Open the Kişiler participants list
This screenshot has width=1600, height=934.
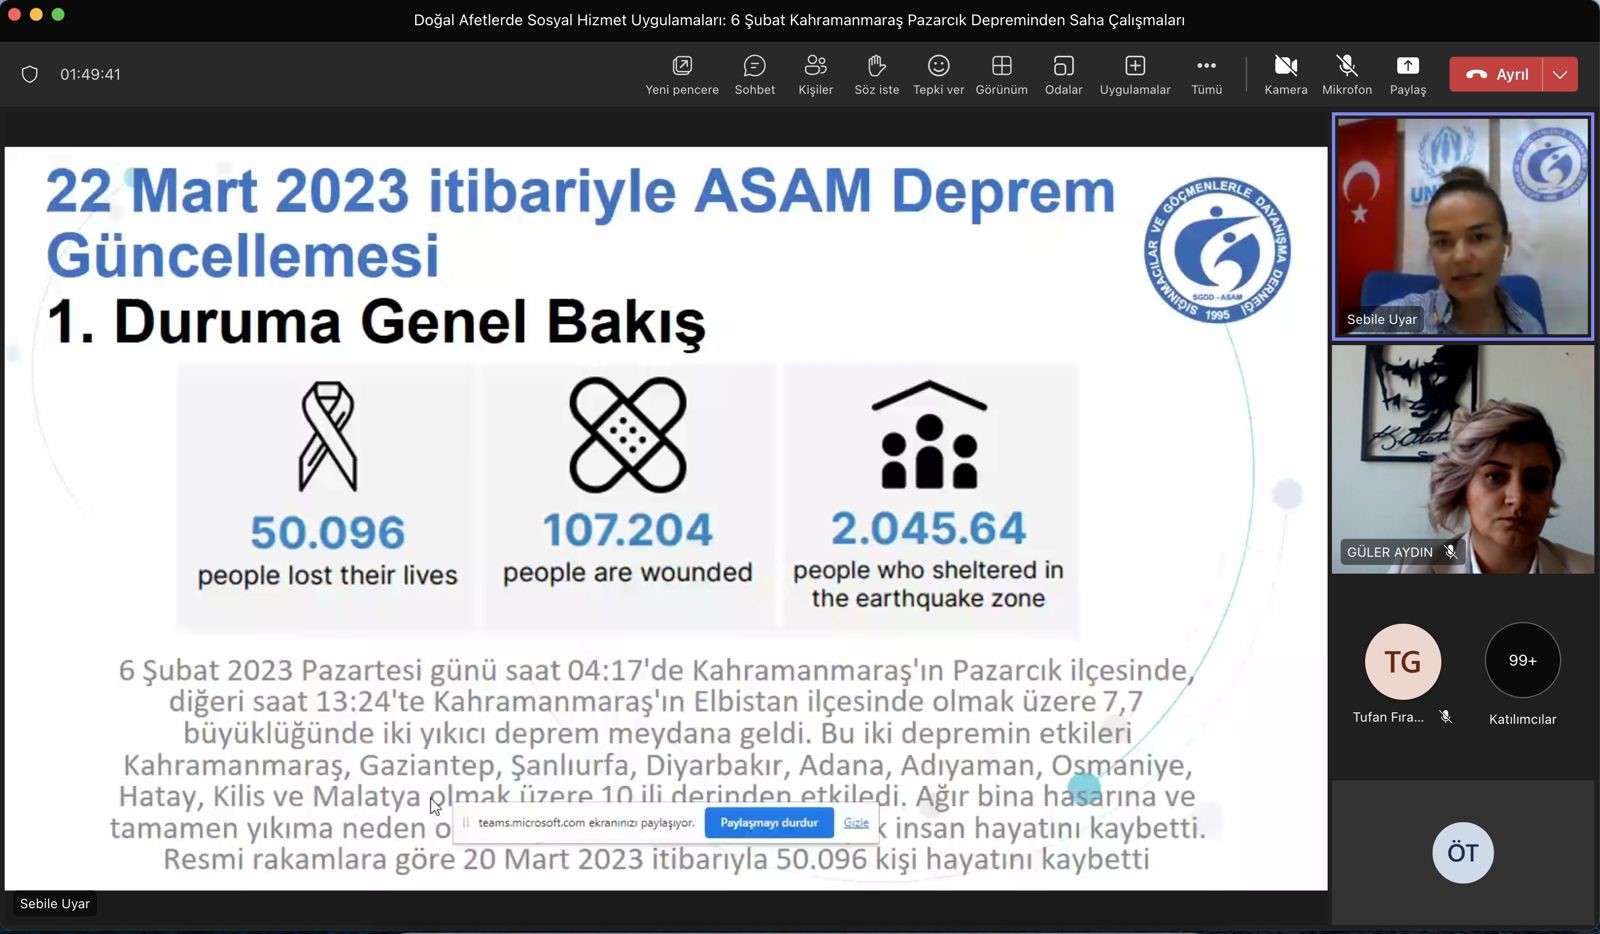click(815, 75)
